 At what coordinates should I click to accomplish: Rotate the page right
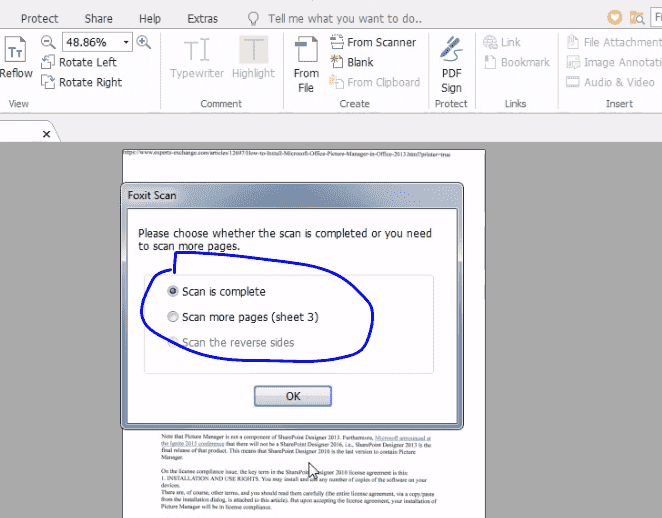coord(81,82)
